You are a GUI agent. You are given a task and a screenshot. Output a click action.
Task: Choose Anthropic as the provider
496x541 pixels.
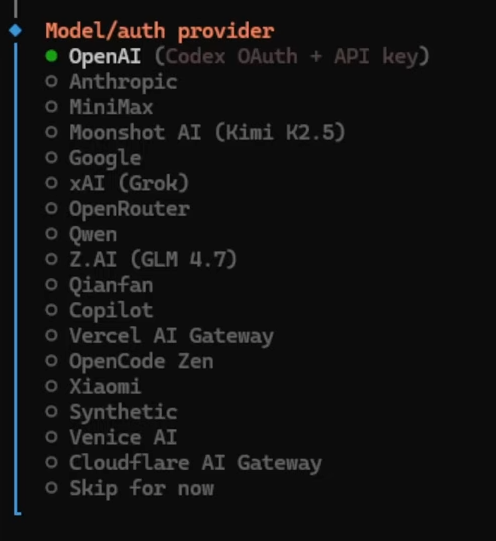tap(111, 82)
